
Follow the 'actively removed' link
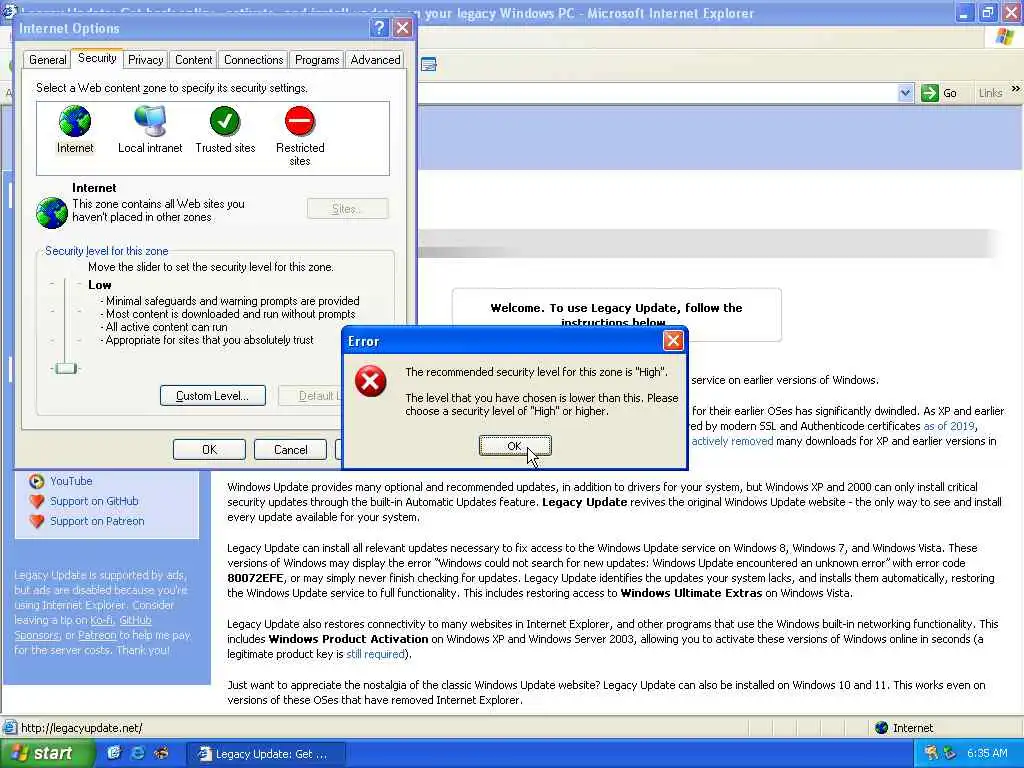pos(732,441)
